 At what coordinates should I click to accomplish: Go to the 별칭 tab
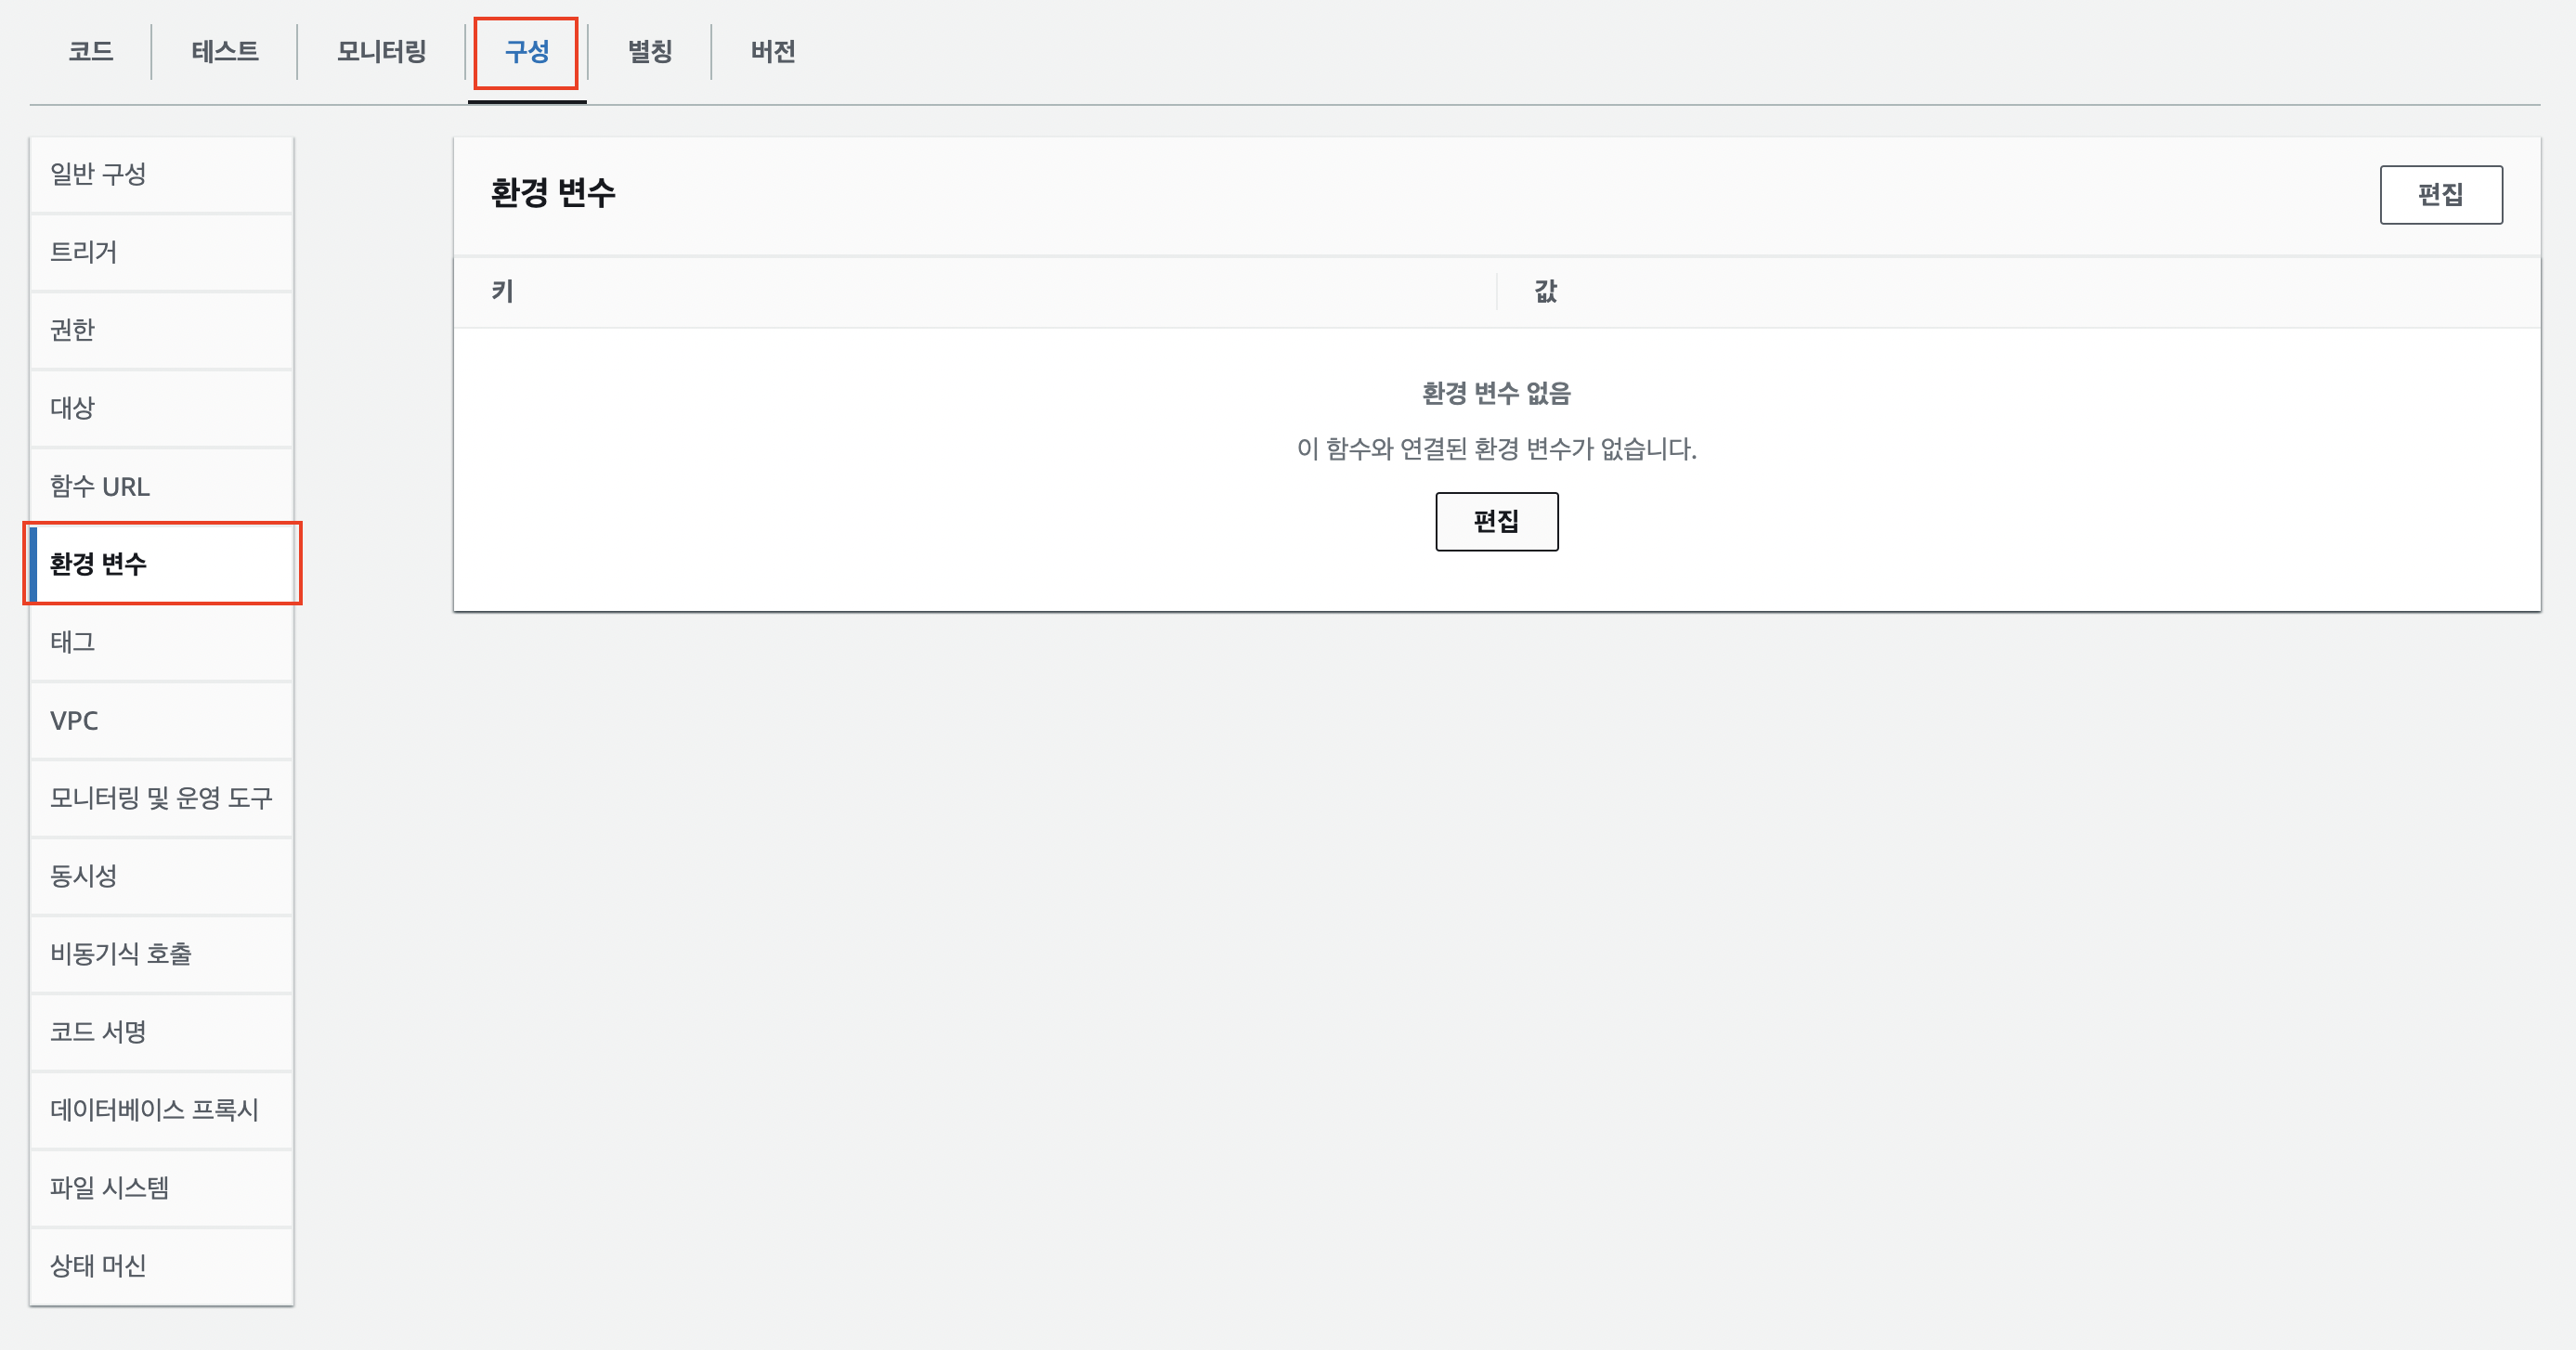[x=649, y=51]
